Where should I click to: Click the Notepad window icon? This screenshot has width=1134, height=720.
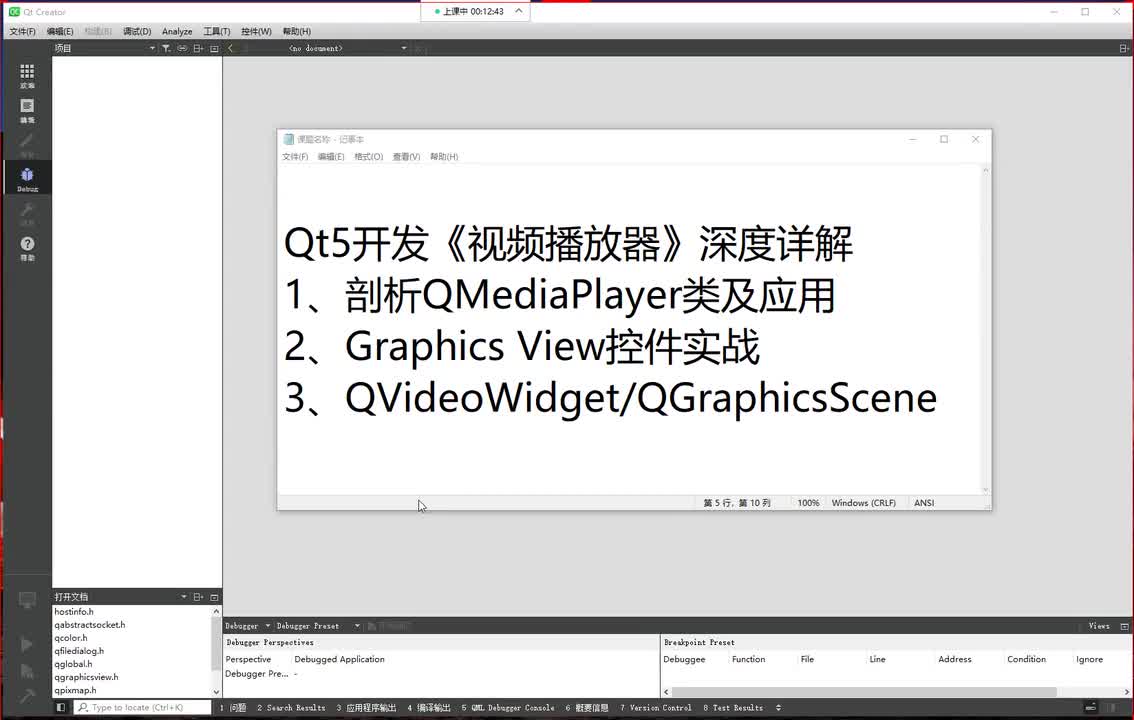pyautogui.click(x=289, y=139)
